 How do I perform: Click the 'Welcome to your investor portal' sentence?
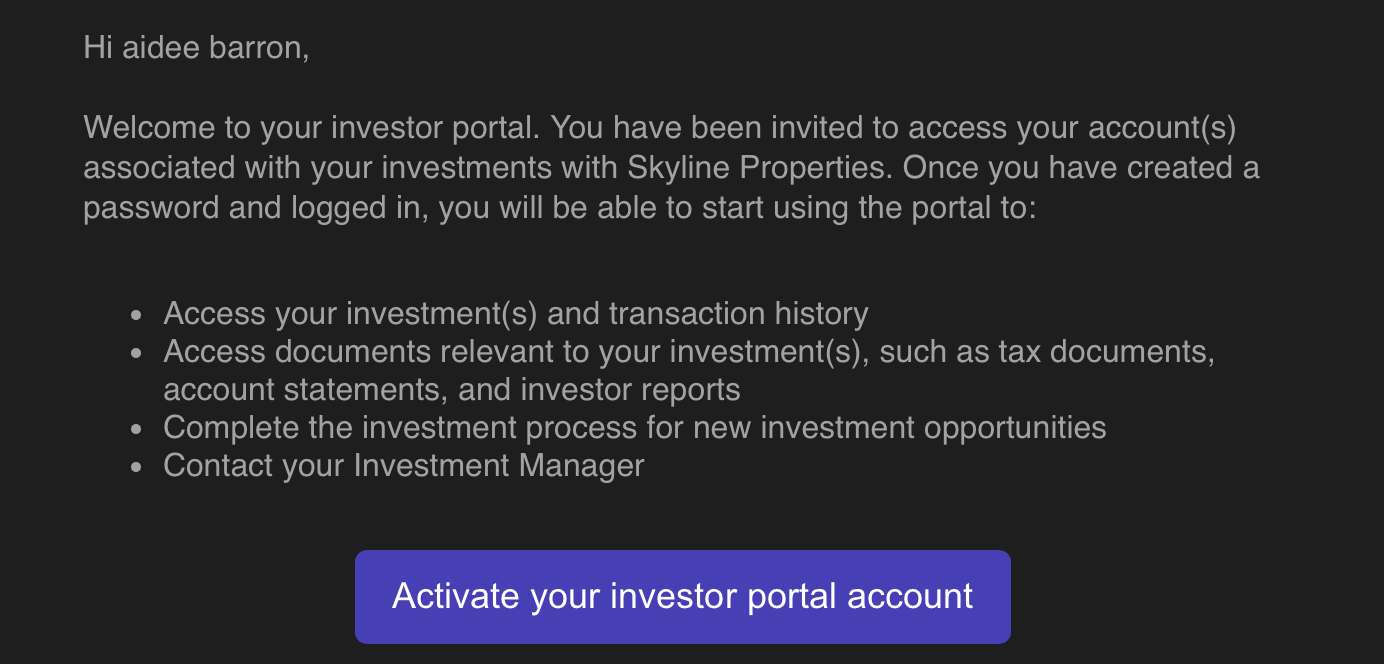(313, 128)
